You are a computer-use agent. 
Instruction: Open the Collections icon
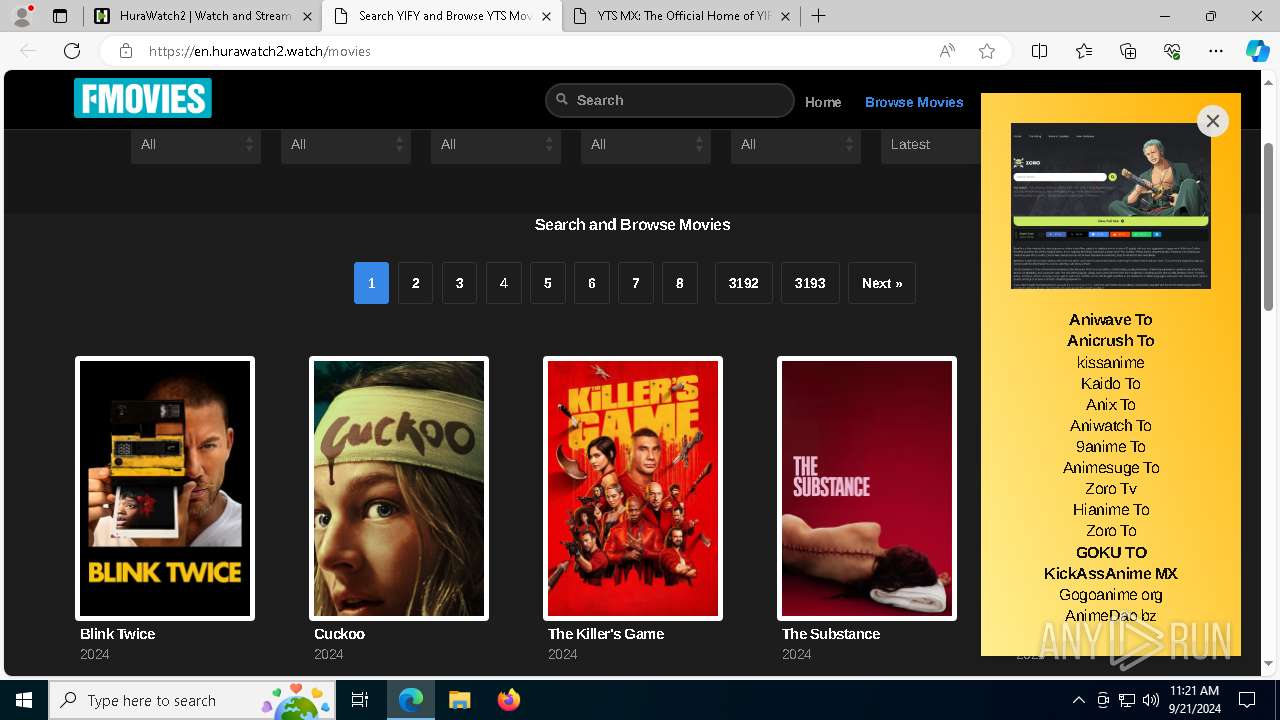coord(1128,51)
